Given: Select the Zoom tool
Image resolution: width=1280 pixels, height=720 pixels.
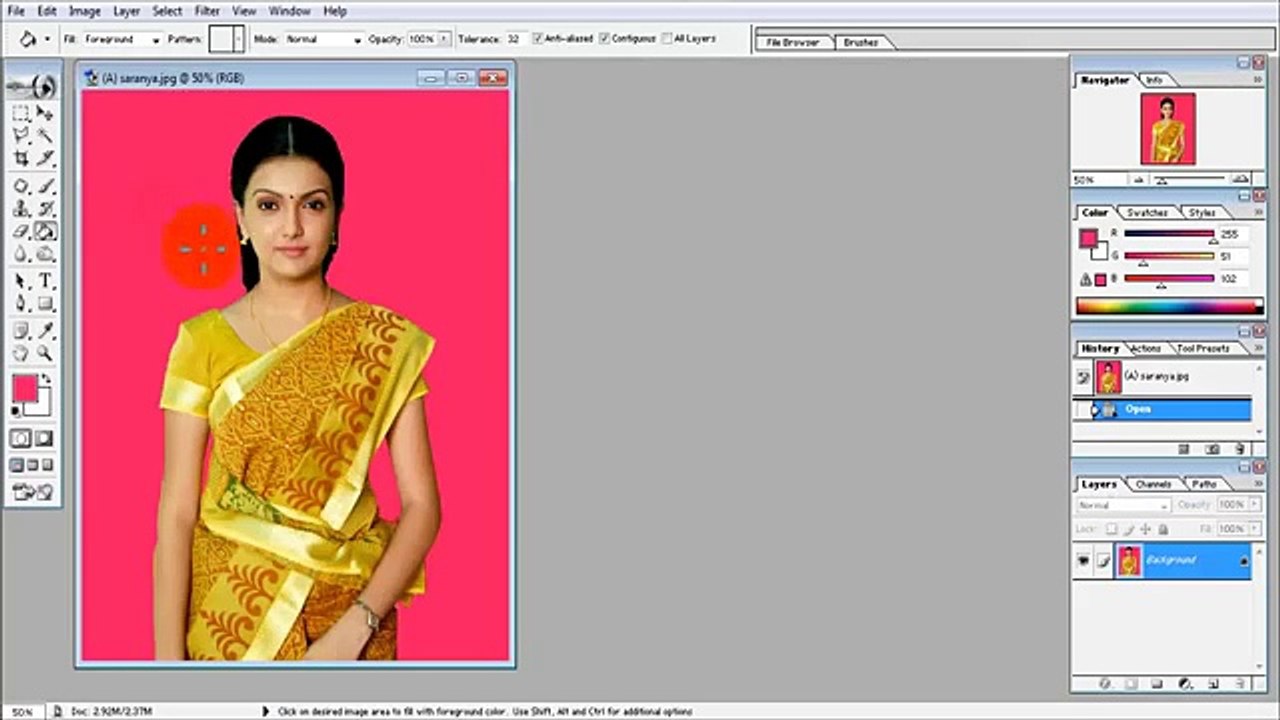Looking at the screenshot, I should (45, 354).
